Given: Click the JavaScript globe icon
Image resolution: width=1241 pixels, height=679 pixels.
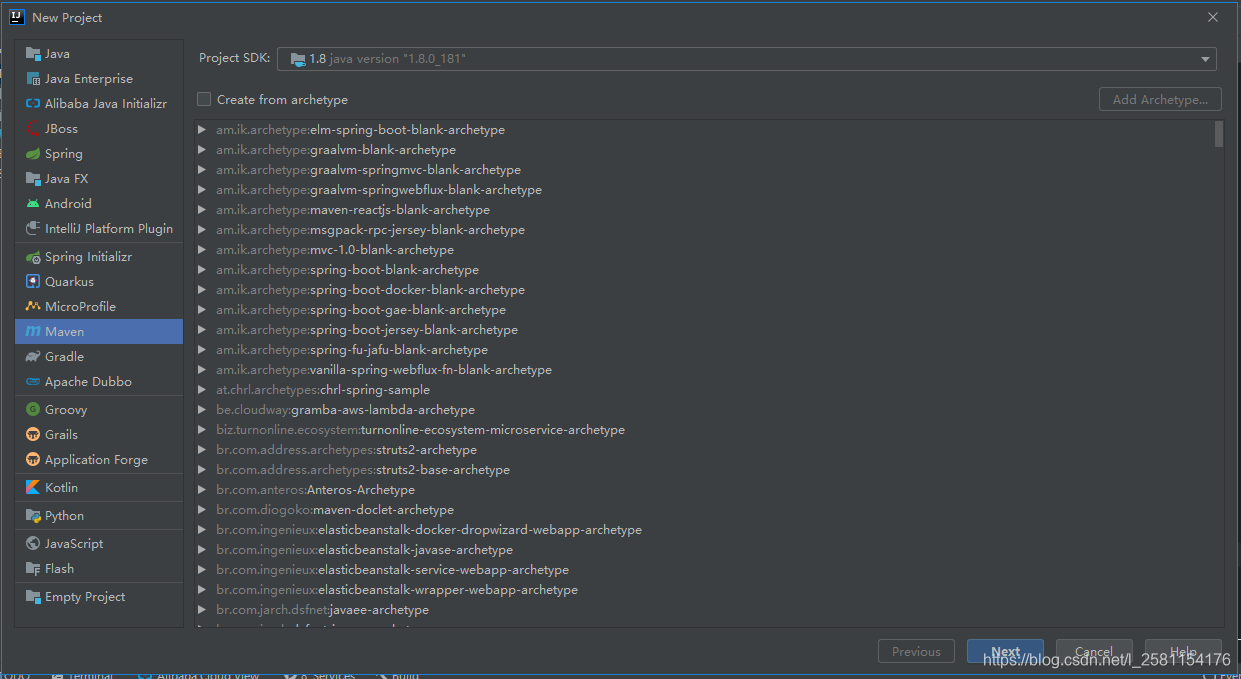Looking at the screenshot, I should (x=33, y=544).
